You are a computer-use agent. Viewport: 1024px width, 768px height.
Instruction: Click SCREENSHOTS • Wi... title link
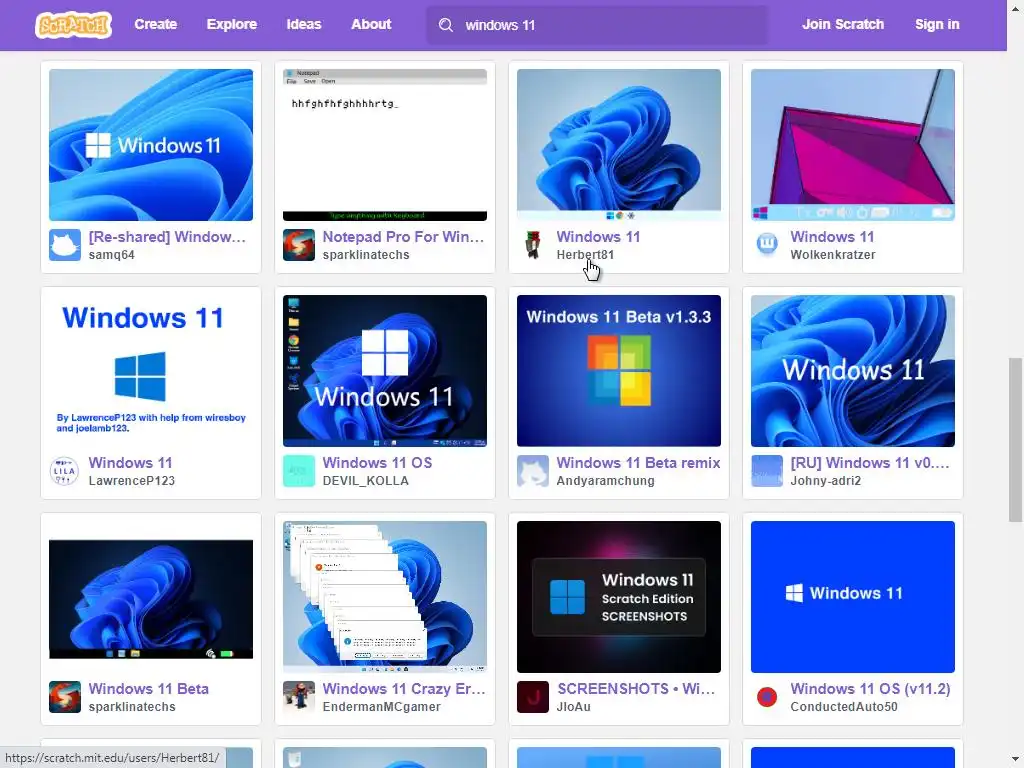pos(635,689)
